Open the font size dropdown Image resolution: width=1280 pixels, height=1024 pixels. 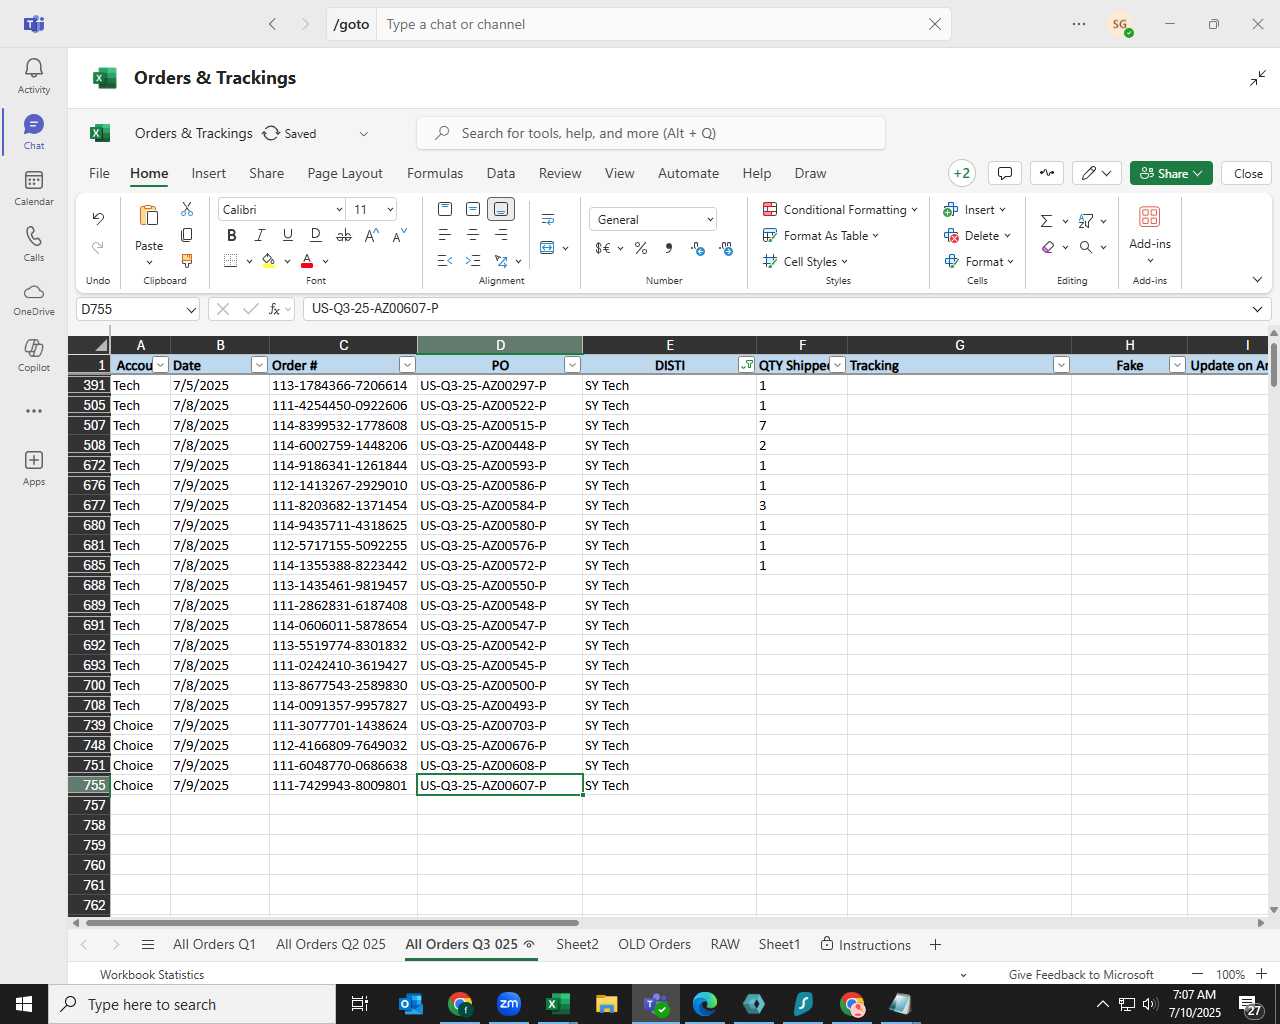coord(390,210)
